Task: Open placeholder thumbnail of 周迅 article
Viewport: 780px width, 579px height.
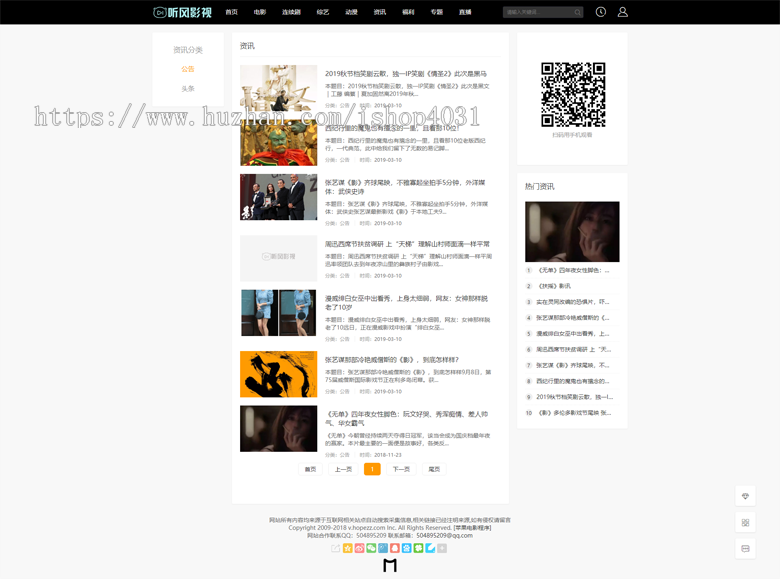Action: (279, 258)
